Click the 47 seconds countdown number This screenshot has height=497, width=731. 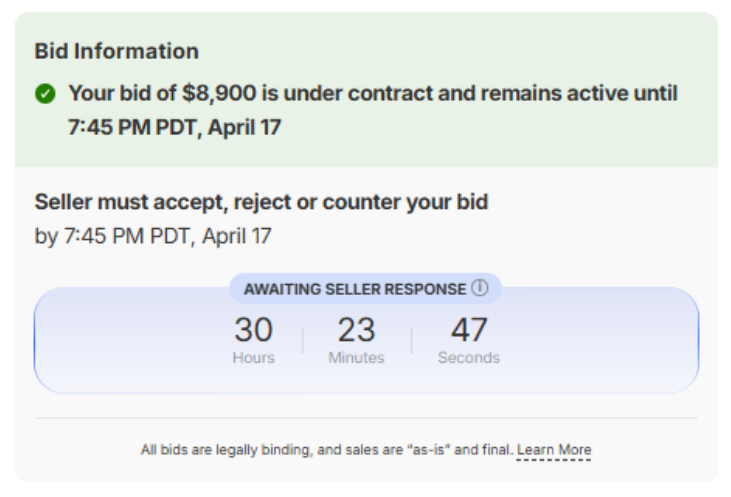tap(468, 330)
